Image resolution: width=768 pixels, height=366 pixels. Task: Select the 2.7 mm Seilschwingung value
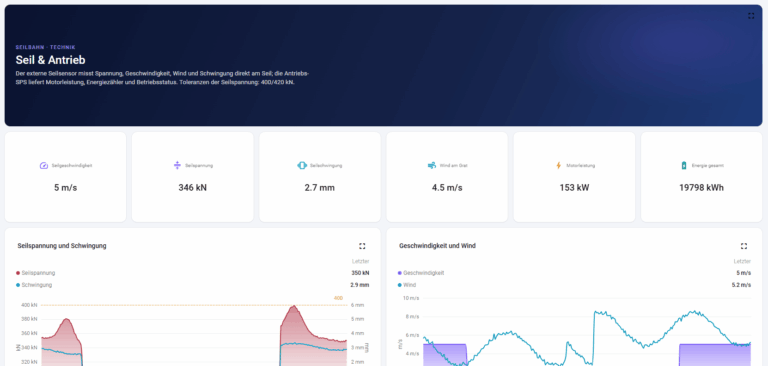point(320,188)
